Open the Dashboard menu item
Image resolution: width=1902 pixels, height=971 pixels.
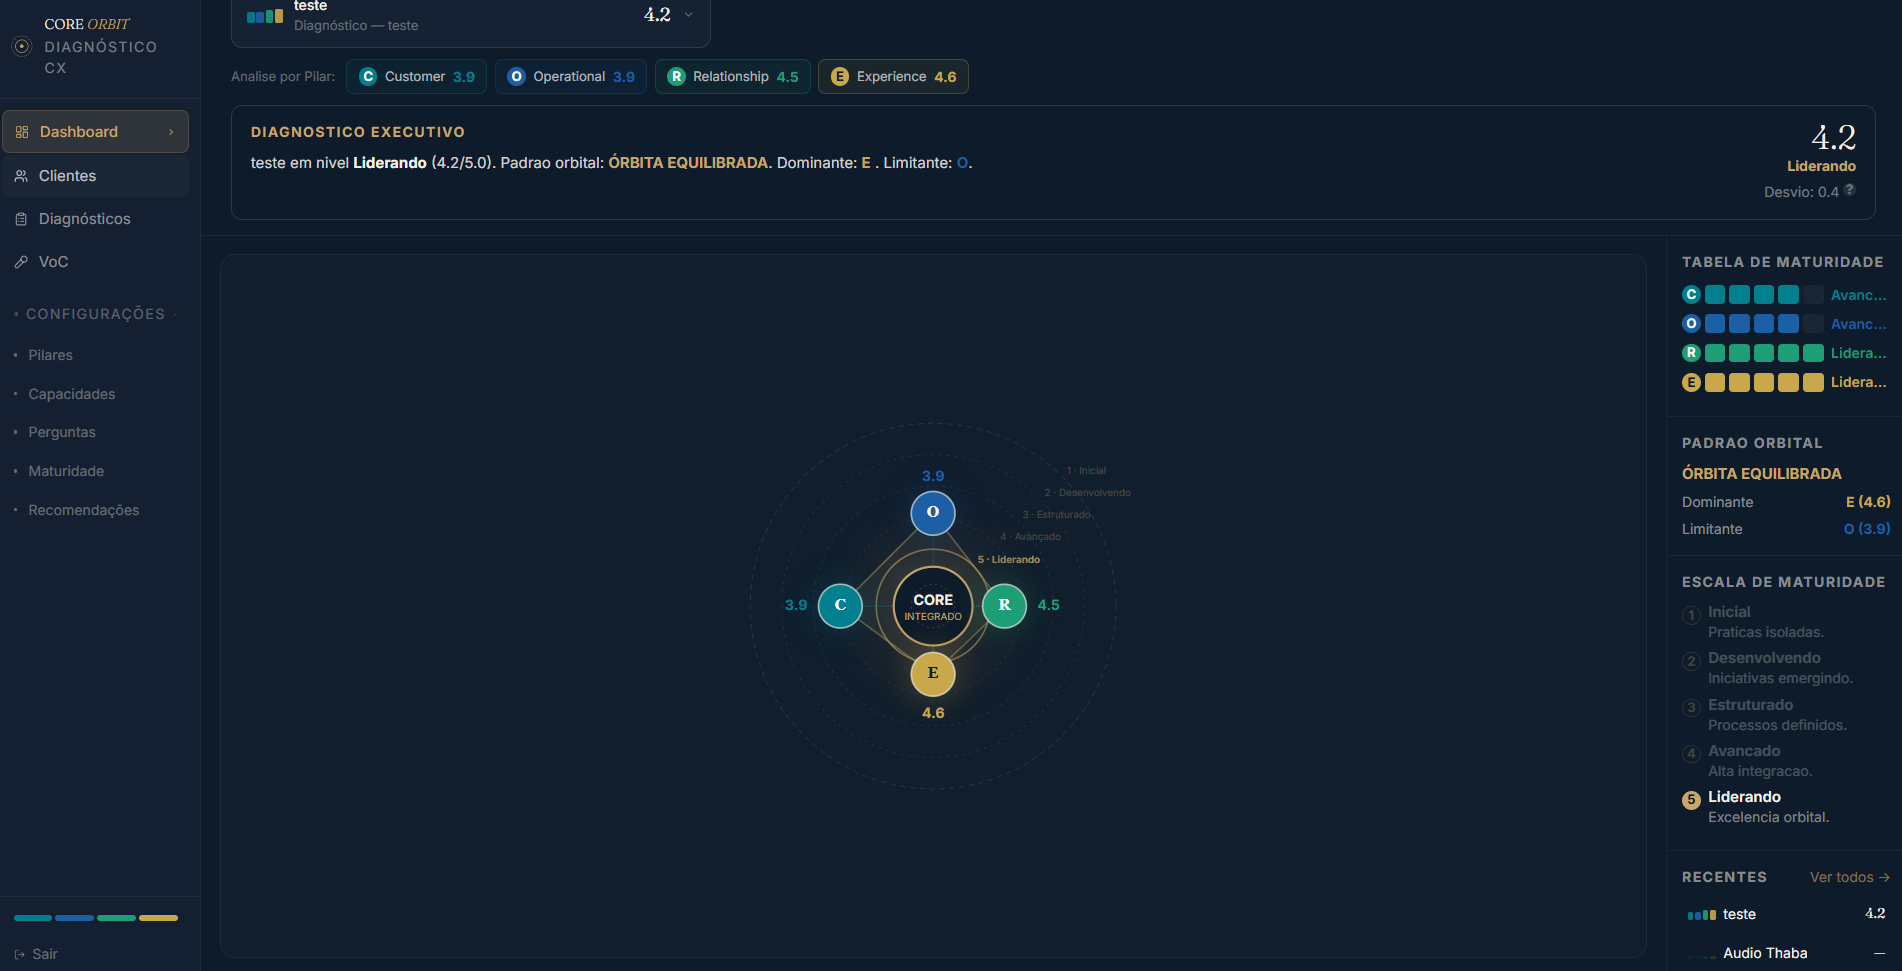pos(95,132)
